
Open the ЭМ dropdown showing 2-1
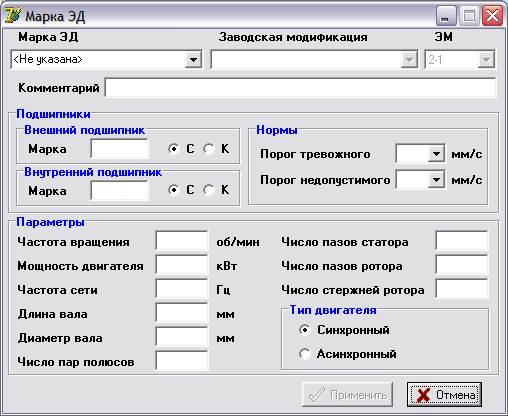click(486, 60)
